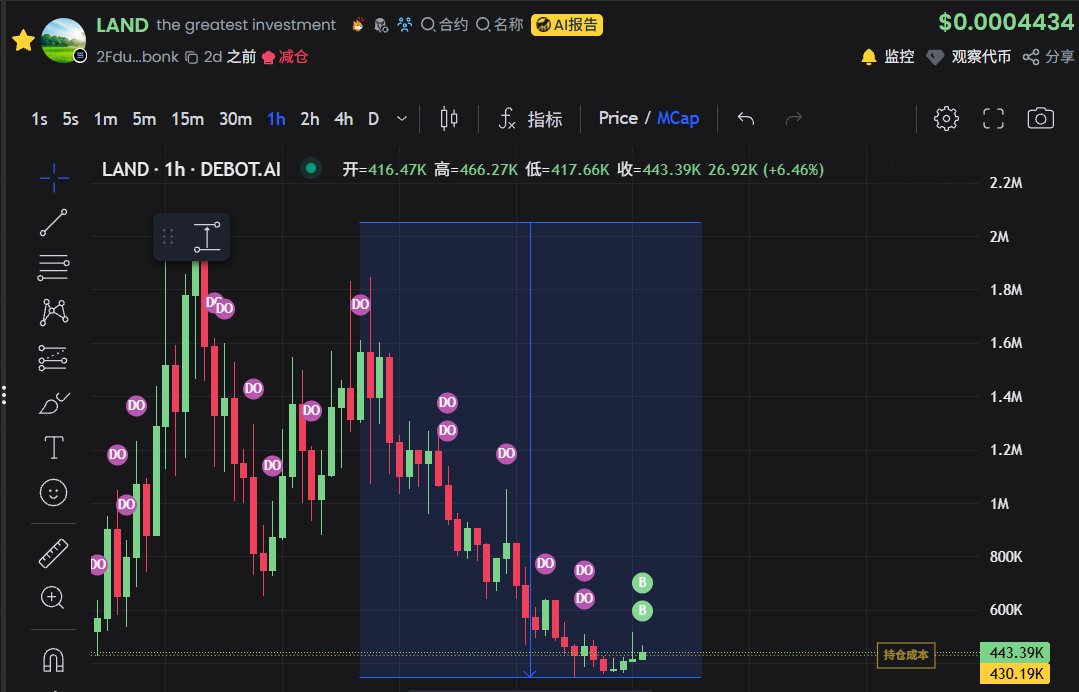This screenshot has height=692, width=1079.
Task: Select the brush drawing tool
Action: (x=54, y=403)
